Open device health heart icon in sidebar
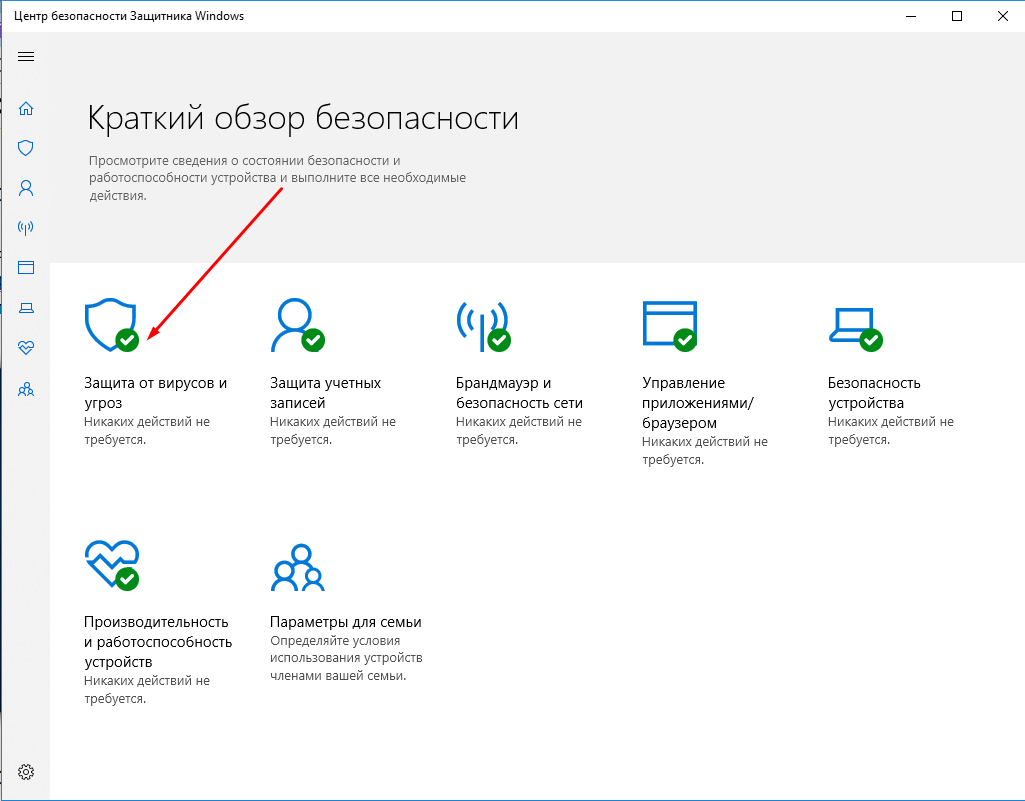This screenshot has height=801, width=1025. coord(25,347)
